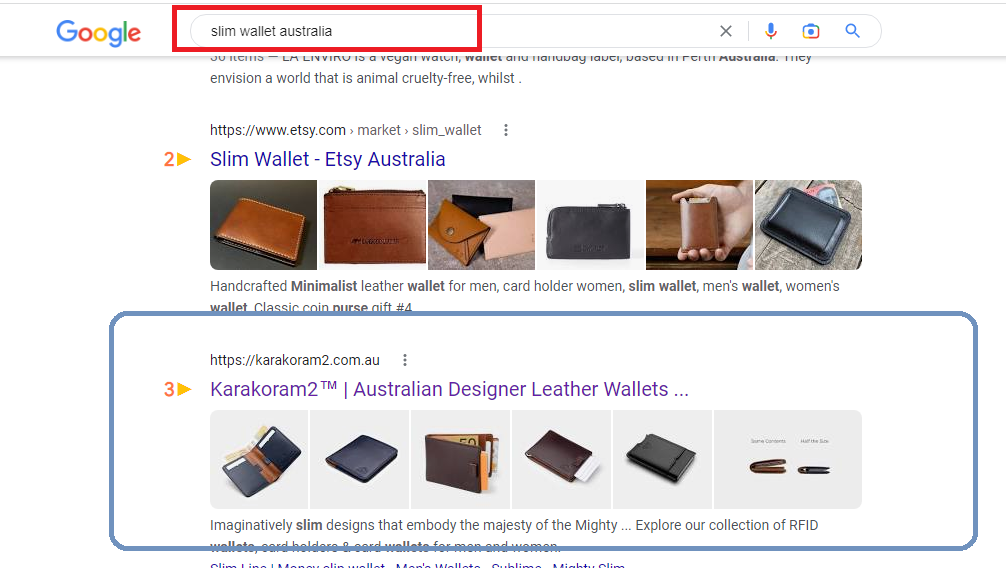Screen dimensions: 1006x568
Task: Open Karakoram2 Australian Designer Leather Wallets link
Action: (x=449, y=389)
